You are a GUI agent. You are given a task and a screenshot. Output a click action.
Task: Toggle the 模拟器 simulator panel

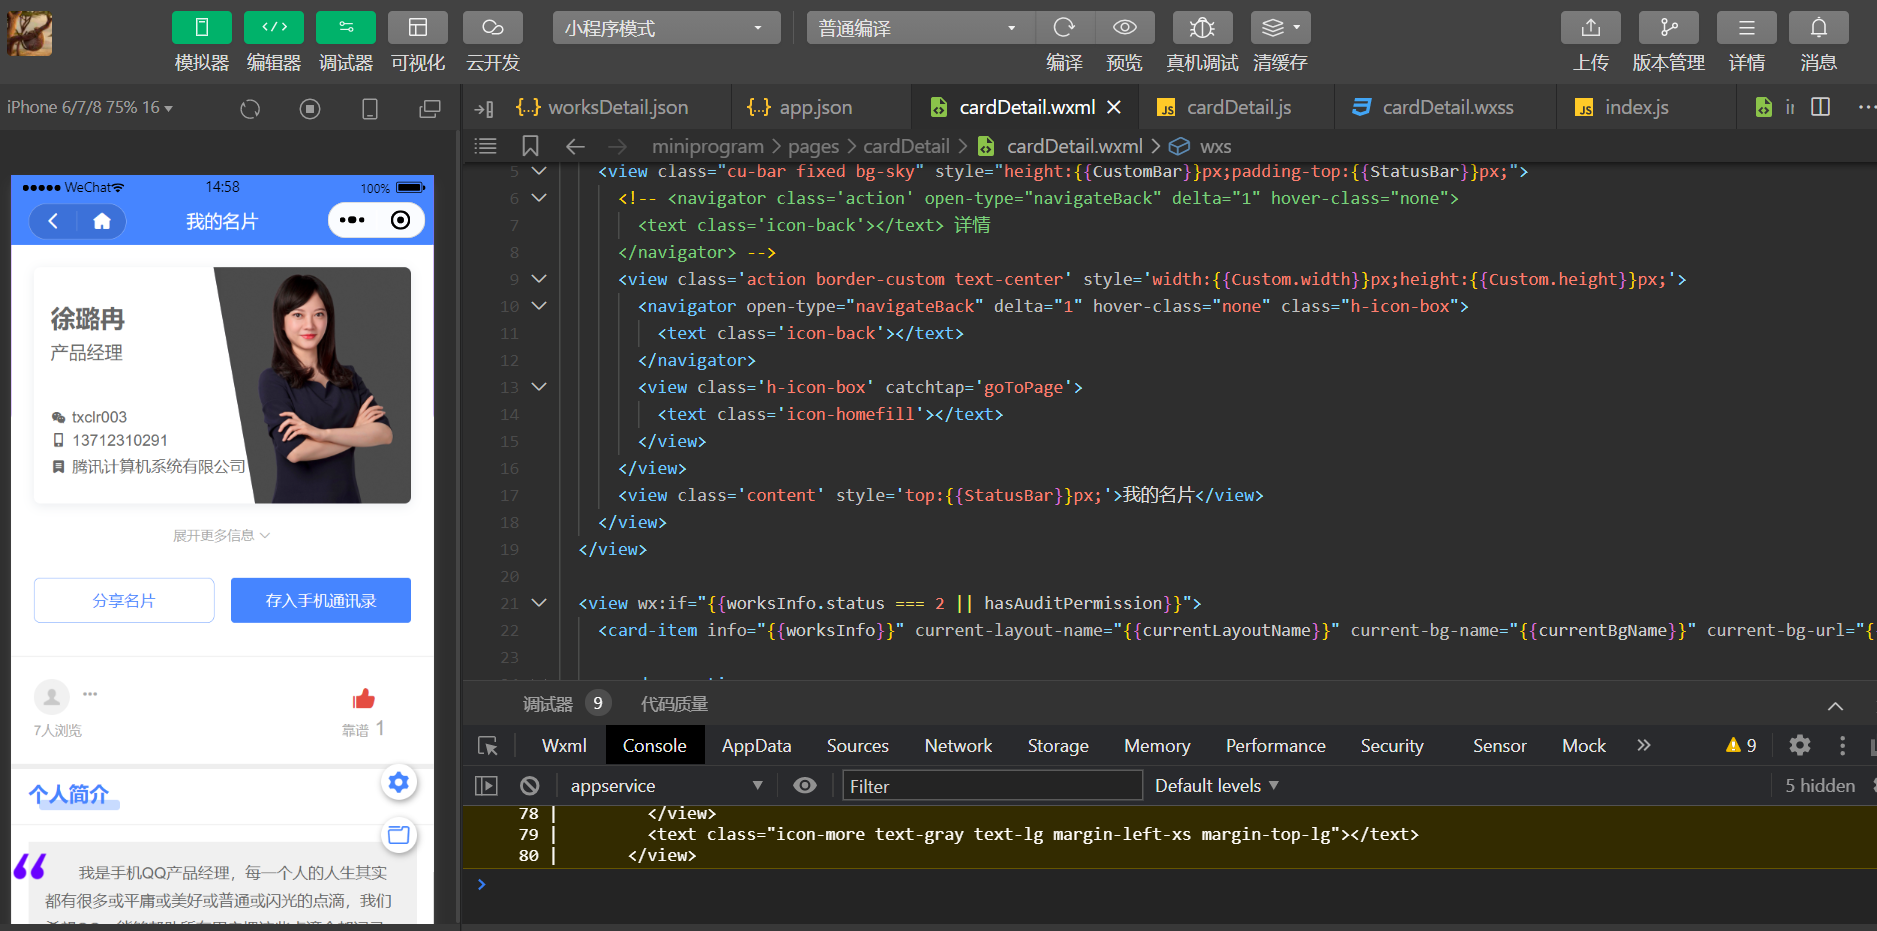tap(202, 28)
